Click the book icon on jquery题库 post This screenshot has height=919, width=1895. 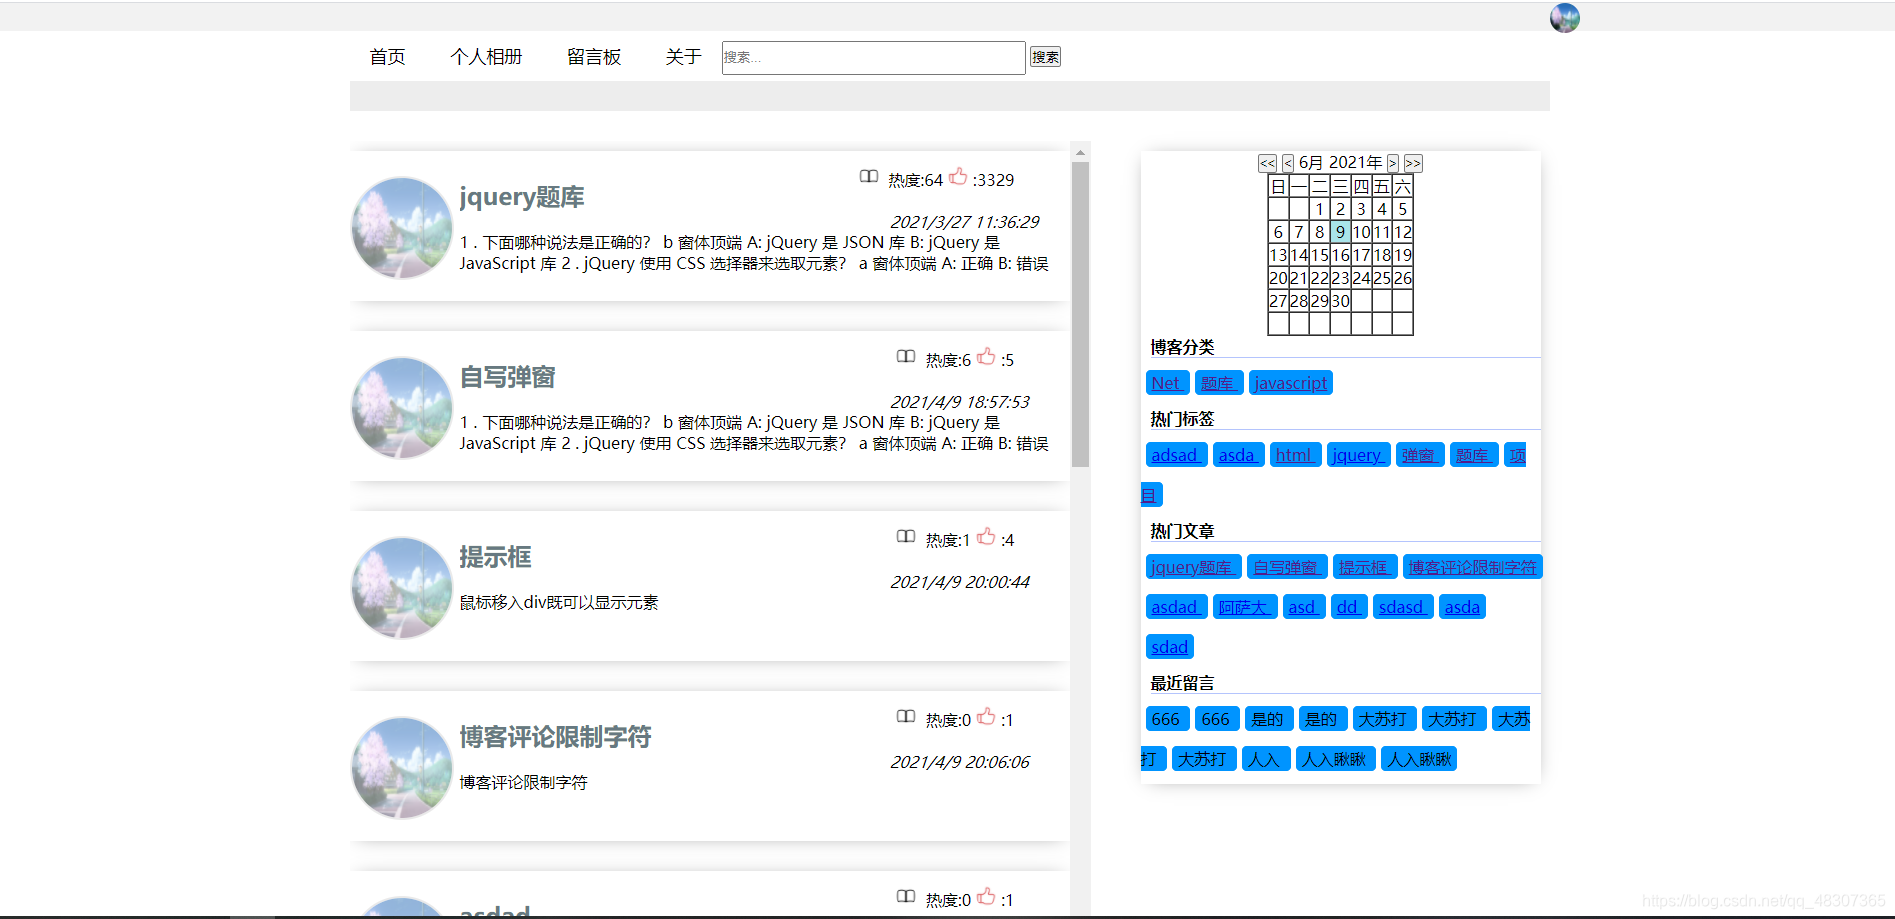(868, 177)
